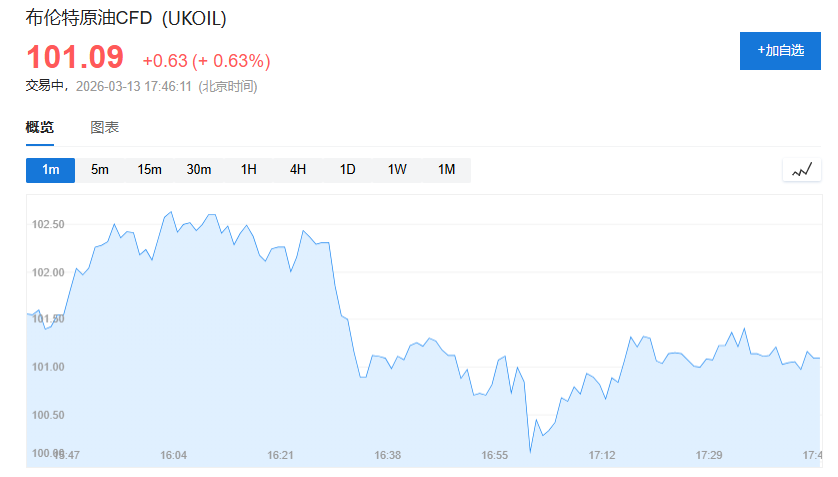
Task: Select the 1W weekly interval
Action: click(397, 170)
